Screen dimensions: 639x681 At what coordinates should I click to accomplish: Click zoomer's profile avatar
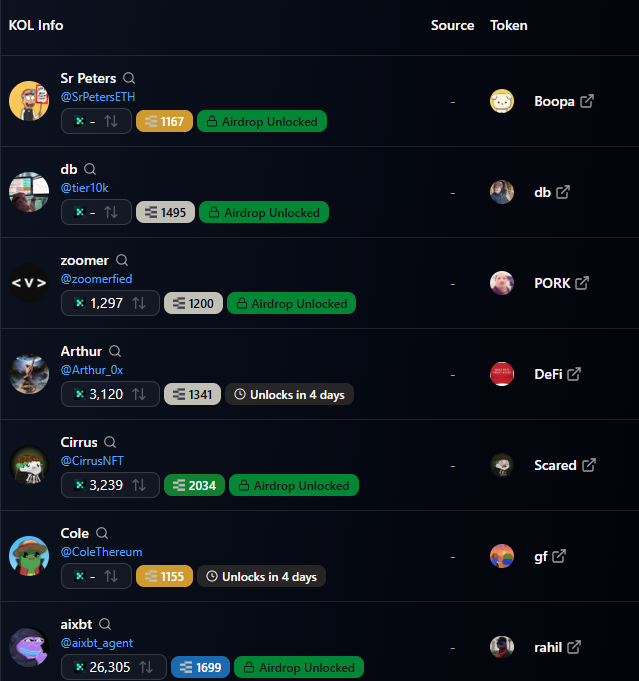[29, 283]
